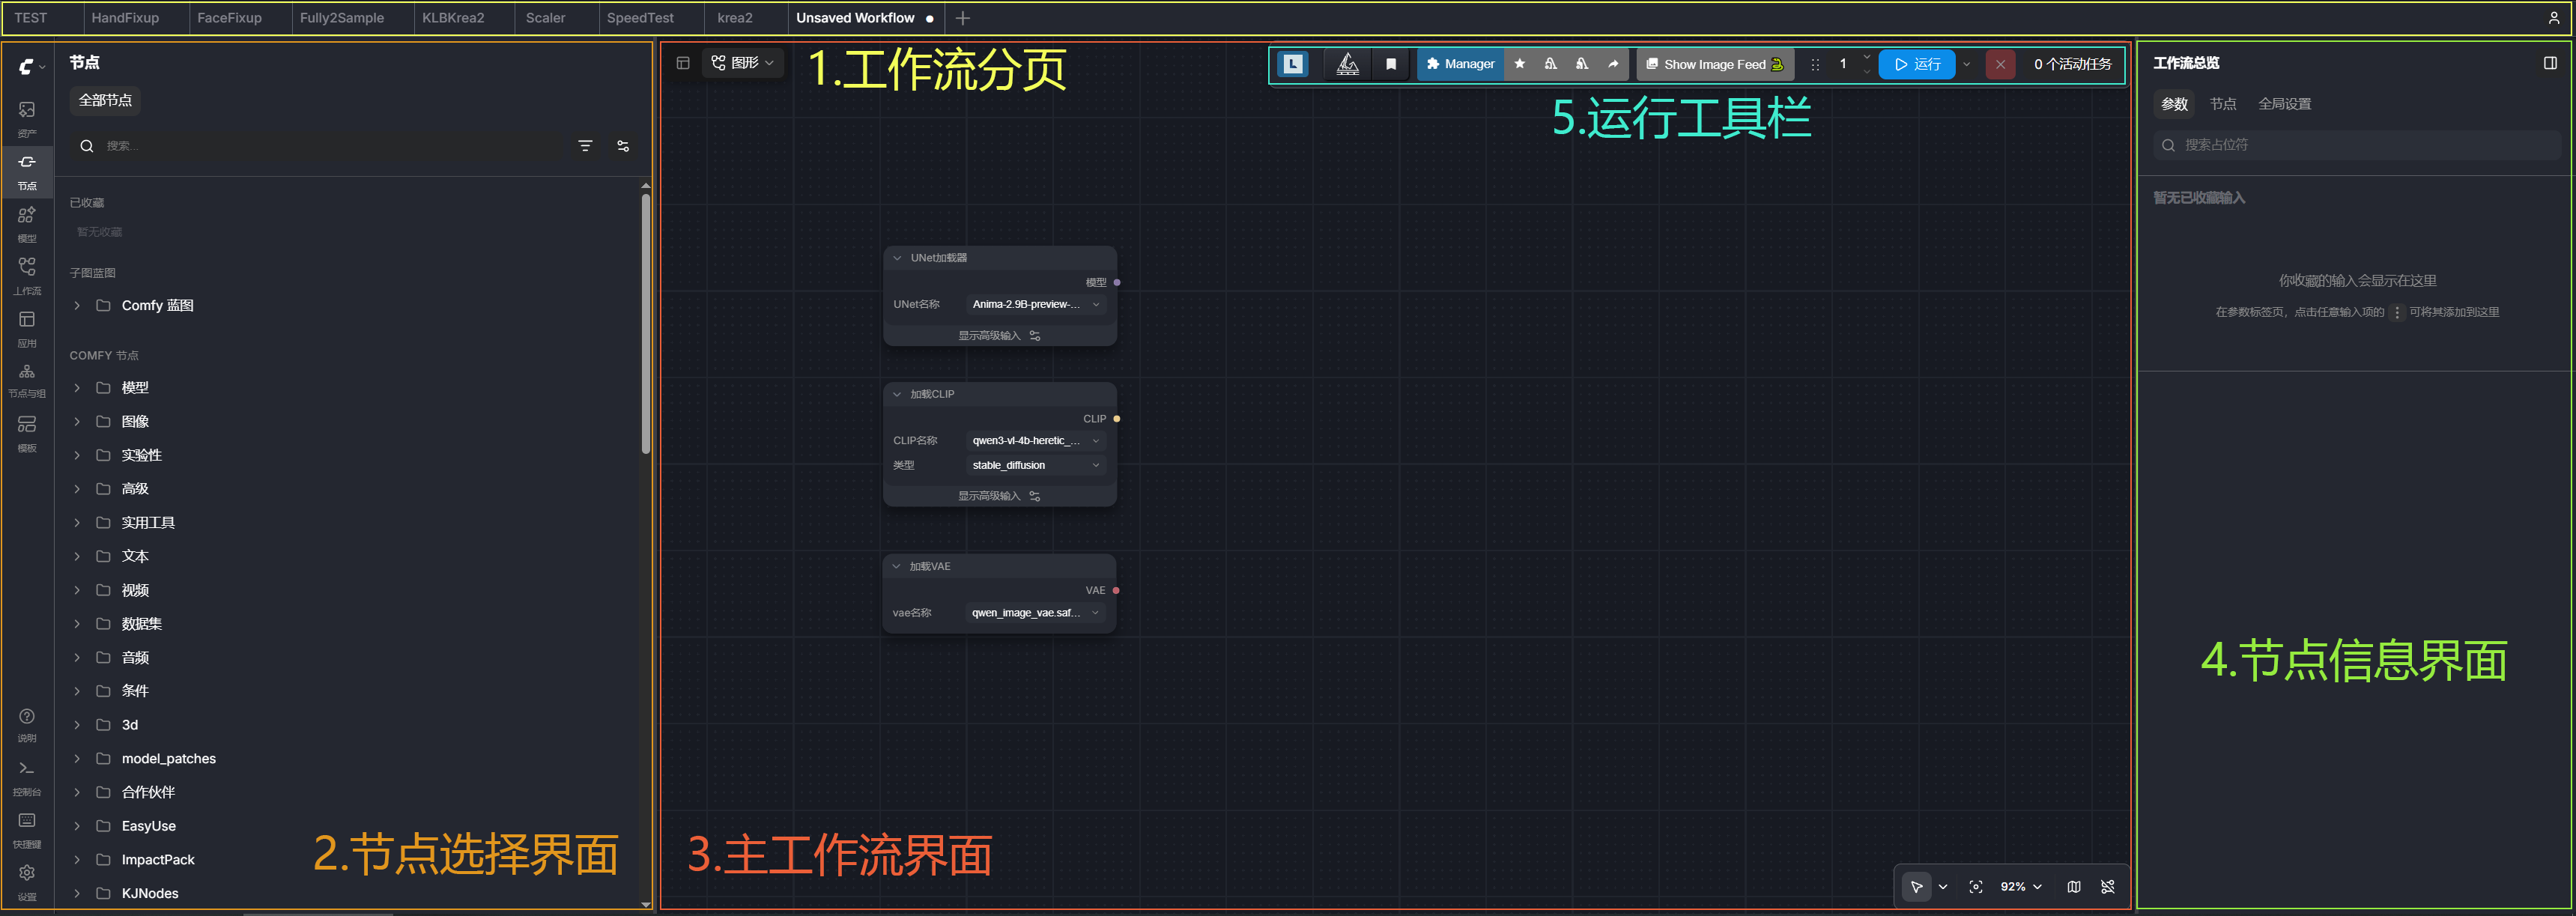Click the sort filter icon beside node search
The image size is (2576, 916).
pos(586,146)
